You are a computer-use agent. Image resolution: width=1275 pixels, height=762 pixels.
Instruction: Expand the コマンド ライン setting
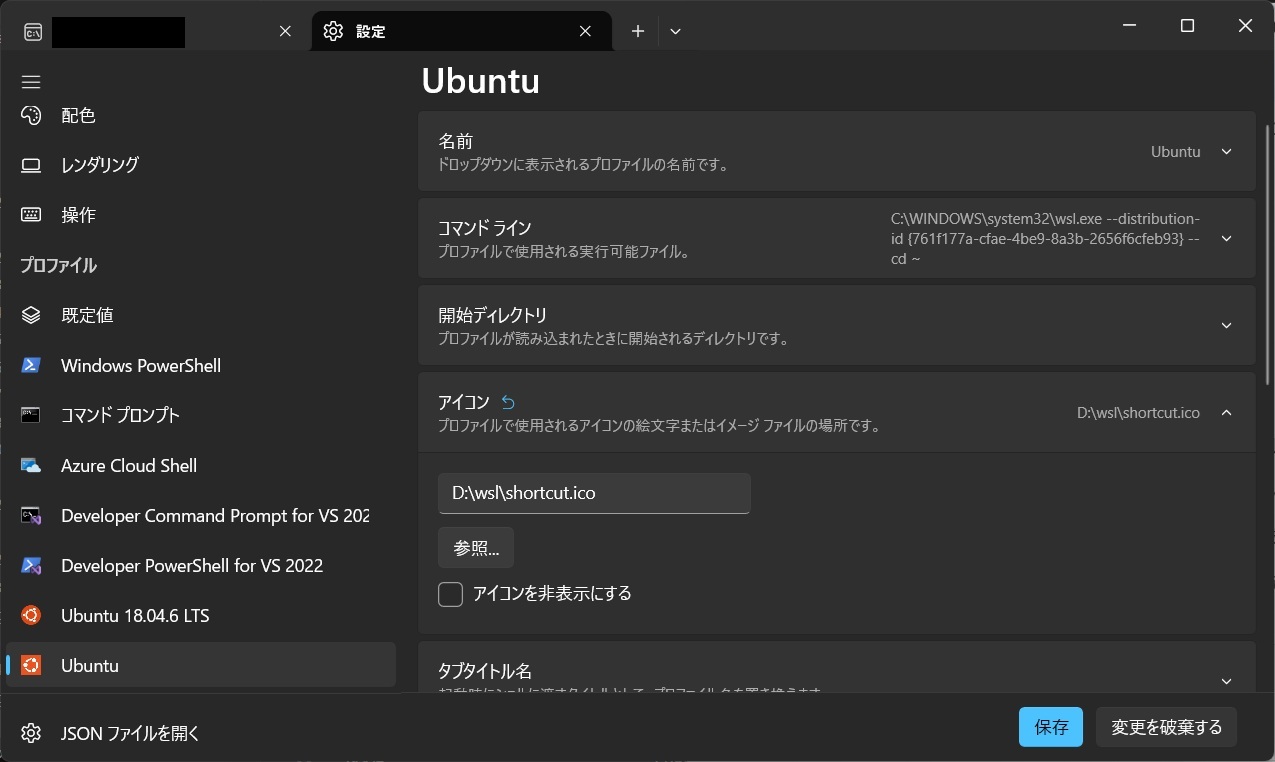[x=1227, y=239]
